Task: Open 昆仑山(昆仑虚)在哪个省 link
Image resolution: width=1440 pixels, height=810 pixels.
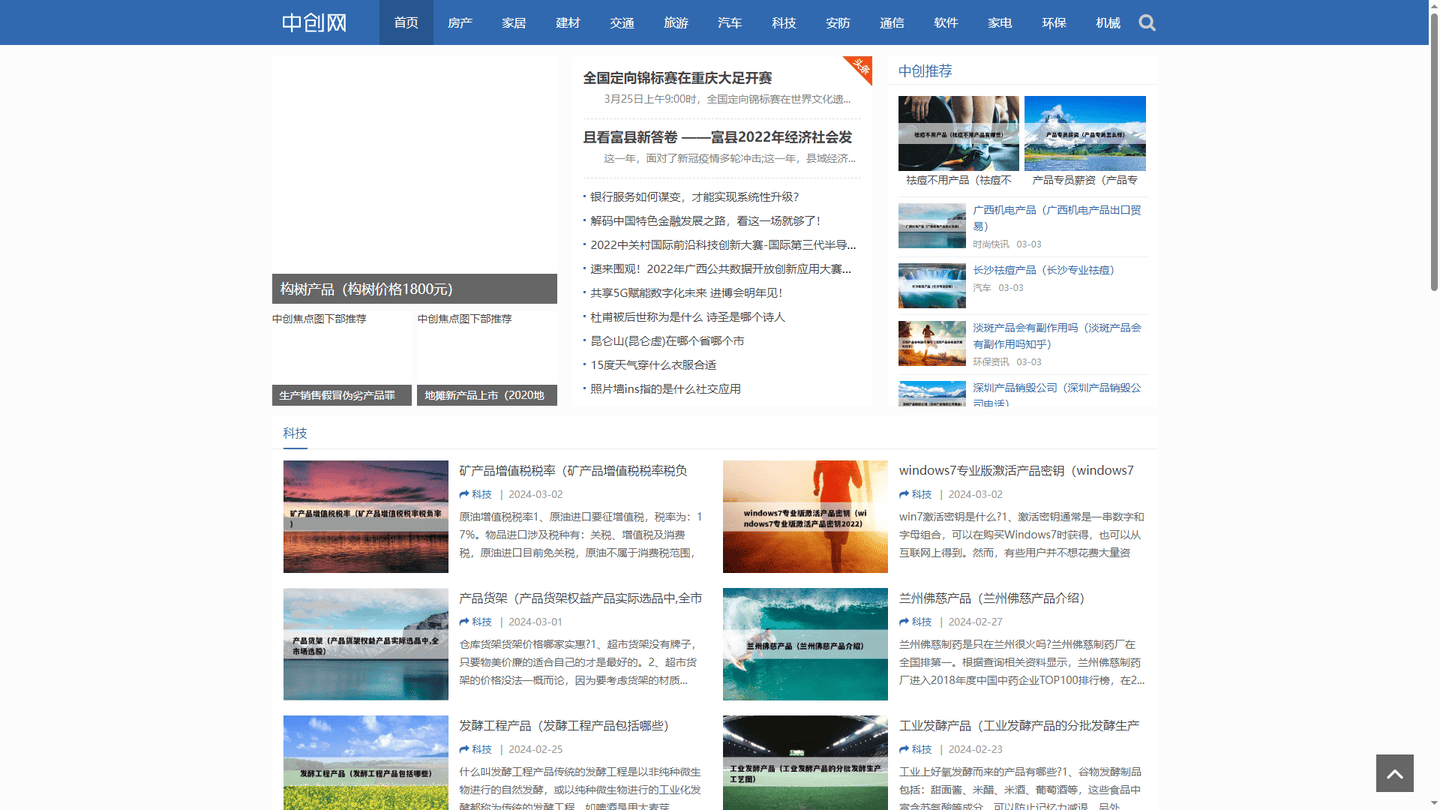Action: (667, 341)
